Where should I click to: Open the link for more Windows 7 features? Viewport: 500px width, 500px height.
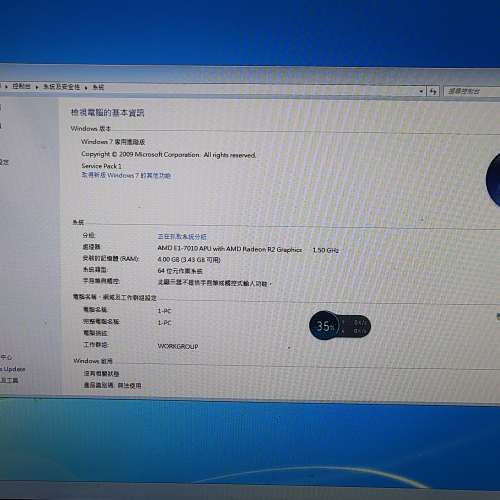[126, 175]
